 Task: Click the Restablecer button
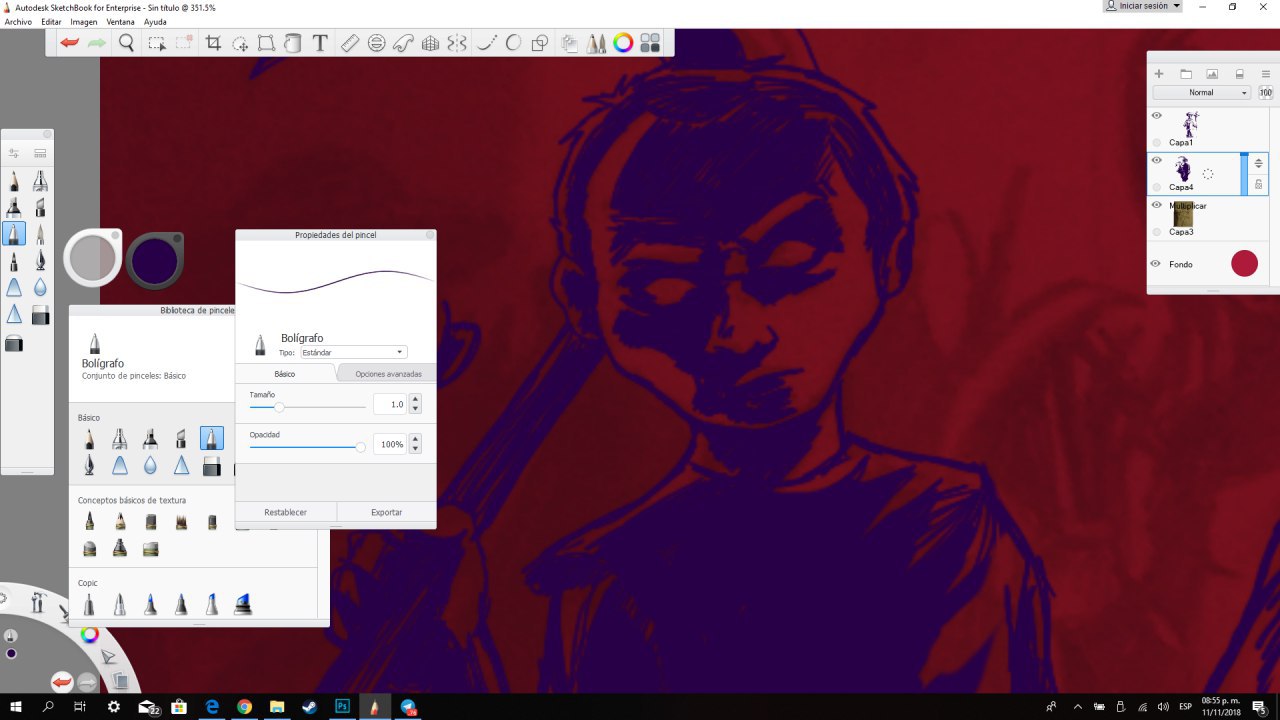tap(286, 512)
